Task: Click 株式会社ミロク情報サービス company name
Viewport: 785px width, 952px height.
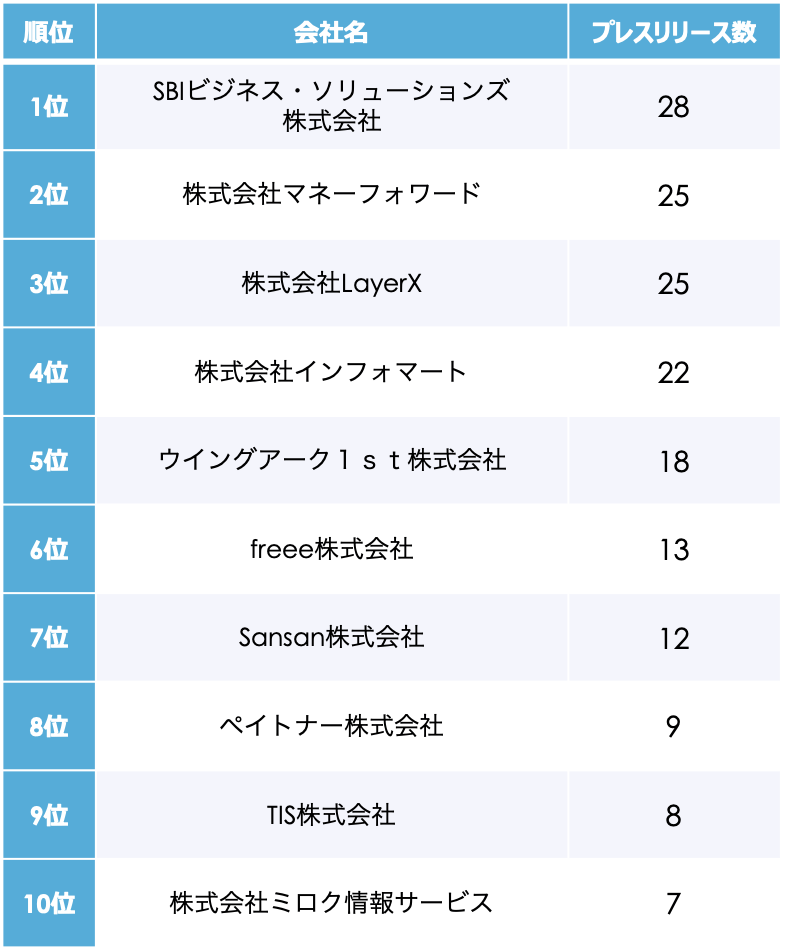Action: tap(331, 903)
